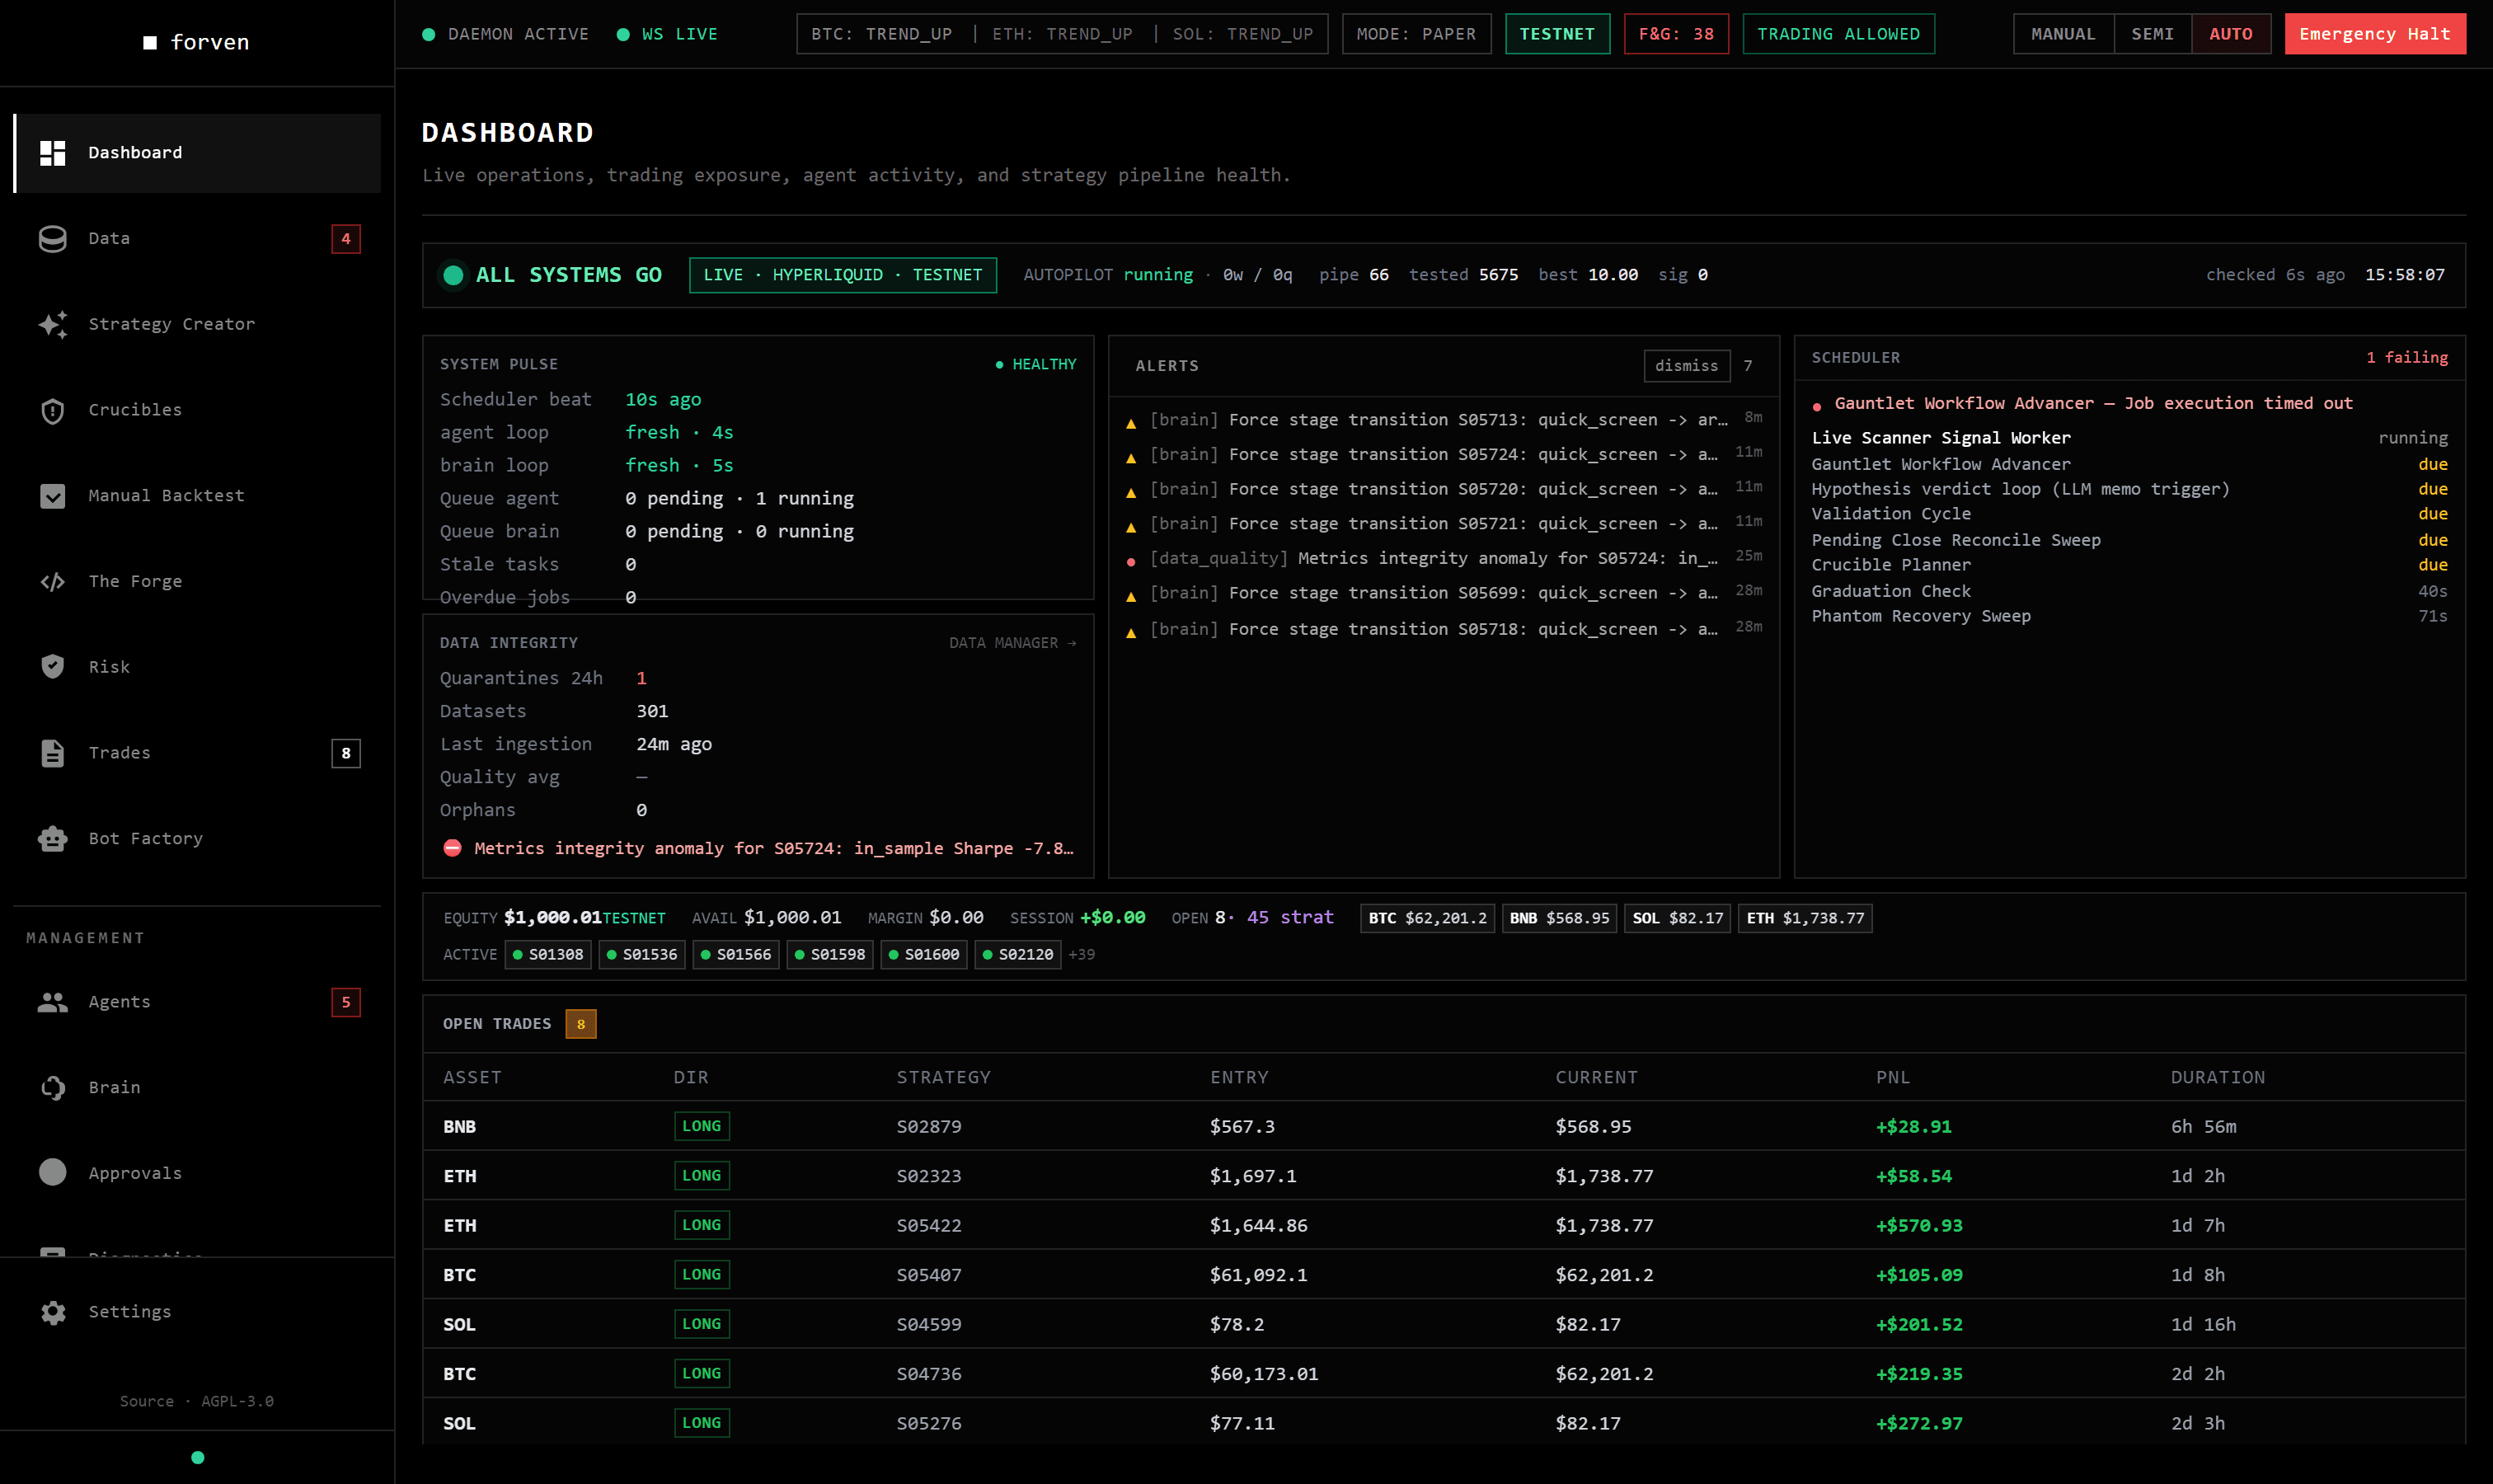Dismiss all alerts
2493x1484 pixels.
tap(1686, 366)
